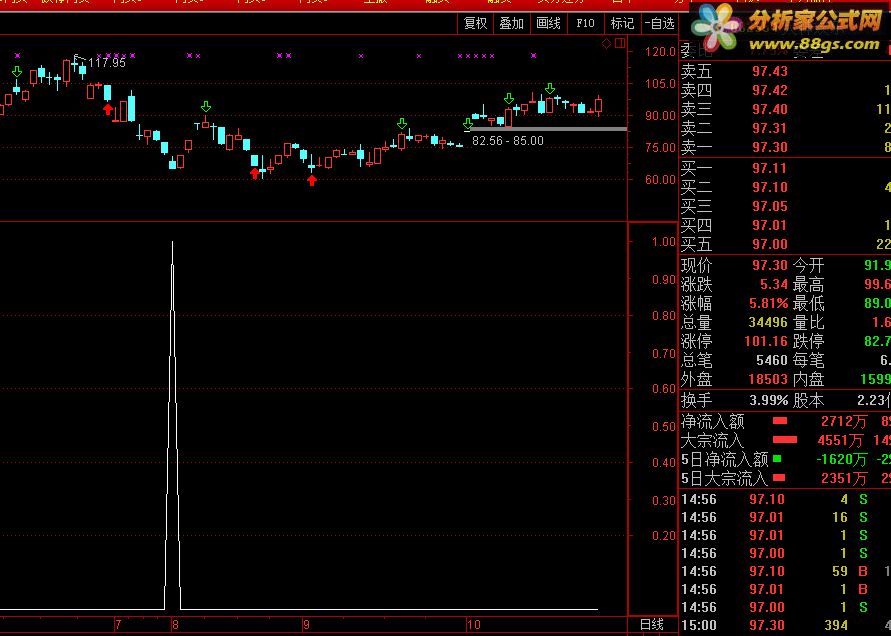Screen dimensions: 891x636
Task: Click the red bar beside 大宗流入
Action: [x=785, y=440]
